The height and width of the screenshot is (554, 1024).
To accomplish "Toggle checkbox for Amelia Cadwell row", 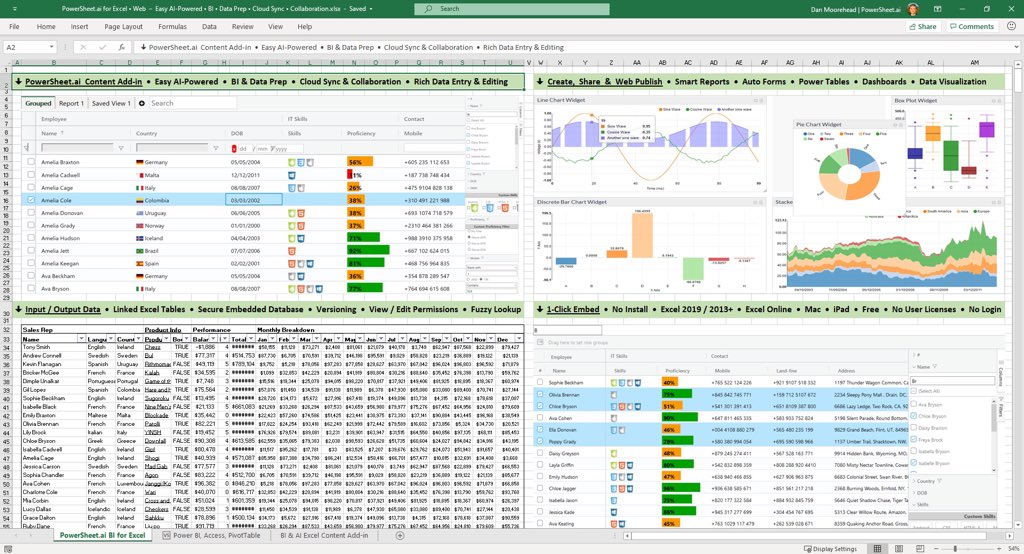I will click(x=31, y=174).
